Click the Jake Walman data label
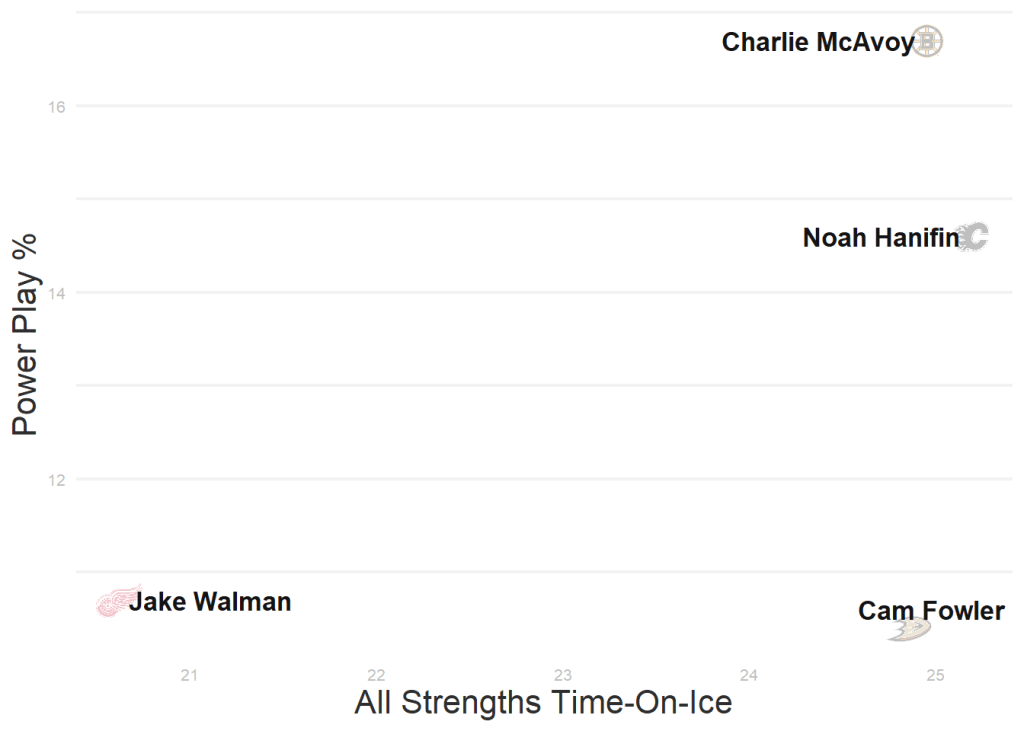Screen dimensions: 1024x731 tap(210, 602)
